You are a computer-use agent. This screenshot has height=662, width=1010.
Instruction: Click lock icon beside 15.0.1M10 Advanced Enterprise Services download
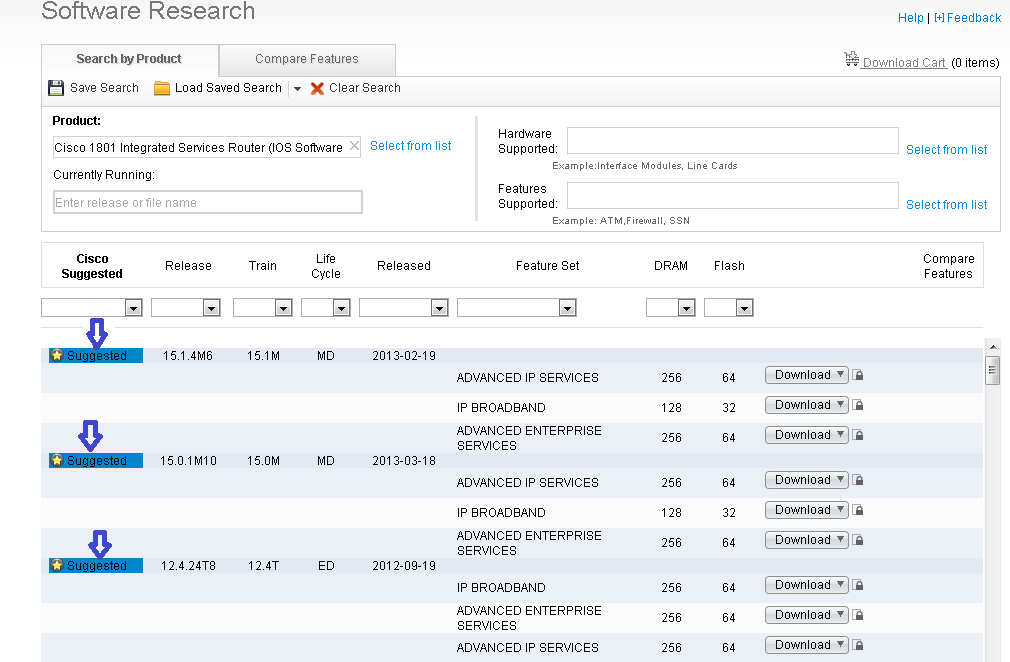click(858, 540)
